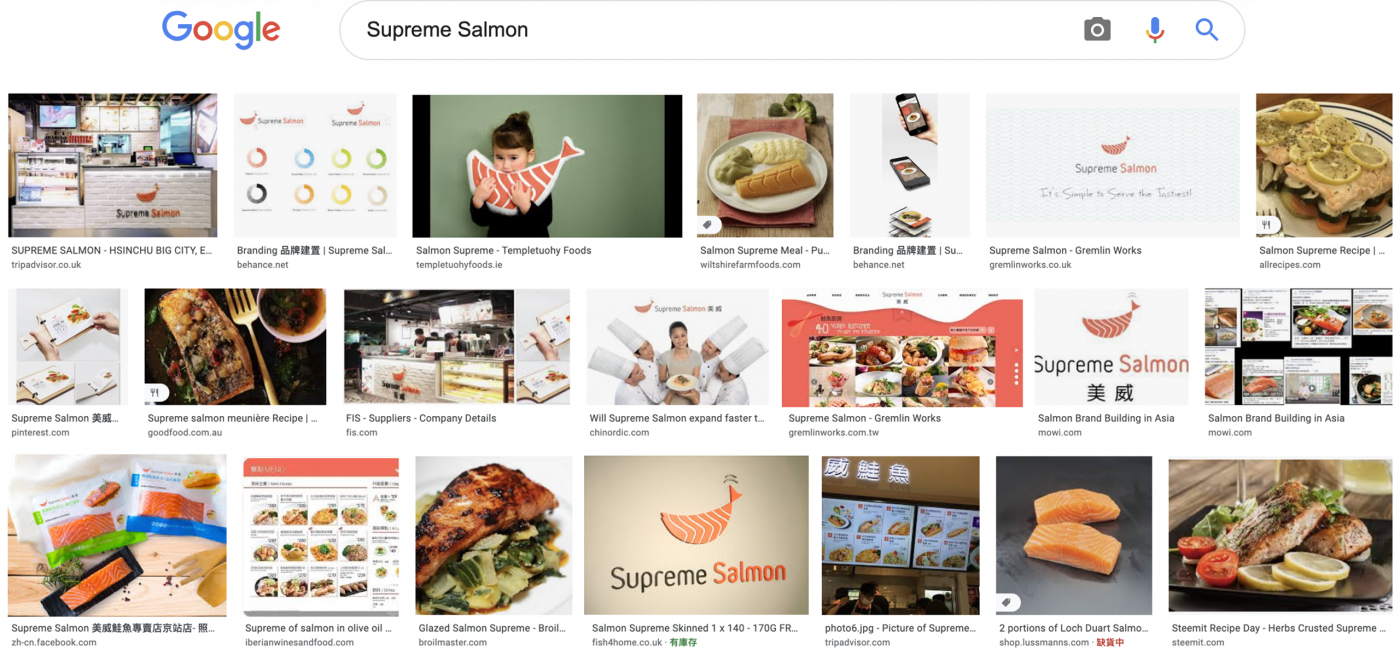Click the search by image camera icon
The height and width of the screenshot is (656, 1400).
(1097, 30)
